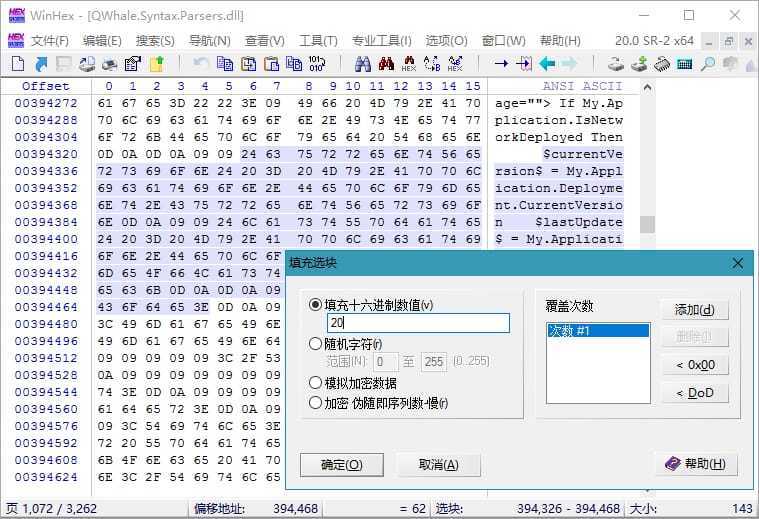This screenshot has height=519, width=759.
Task: Open the 搜索(S) menu
Action: click(x=155, y=41)
